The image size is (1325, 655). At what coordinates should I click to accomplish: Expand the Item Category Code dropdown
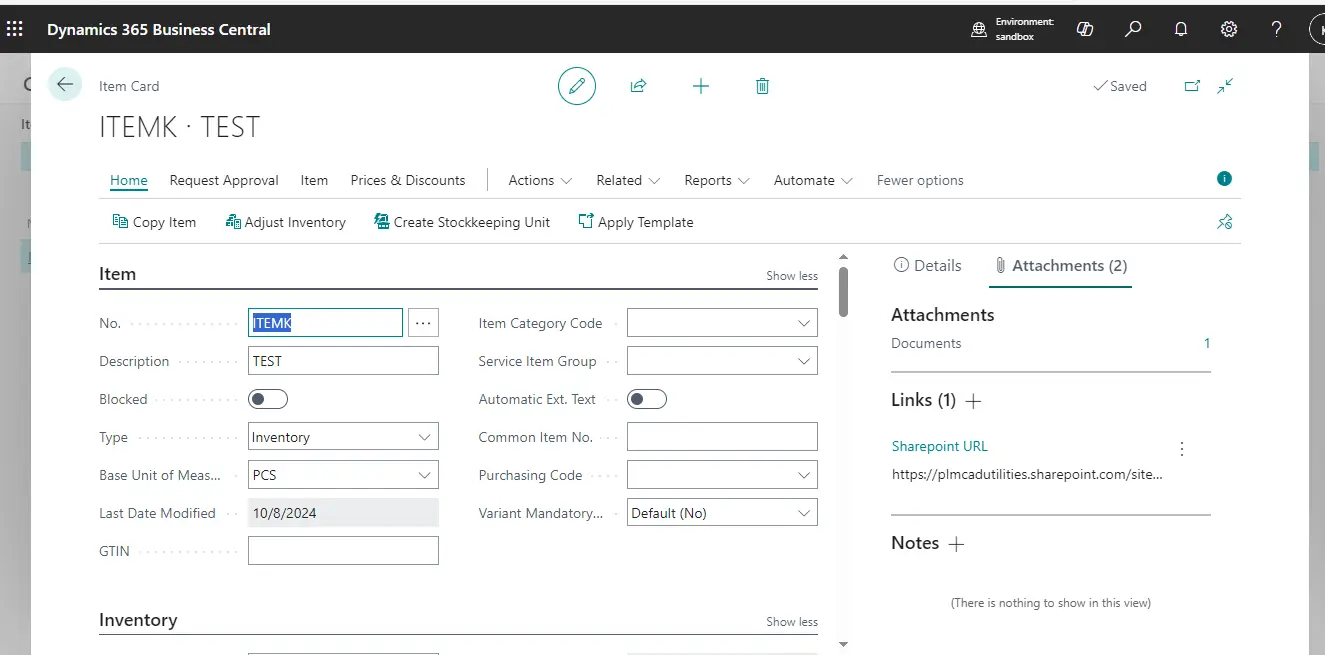pos(805,322)
